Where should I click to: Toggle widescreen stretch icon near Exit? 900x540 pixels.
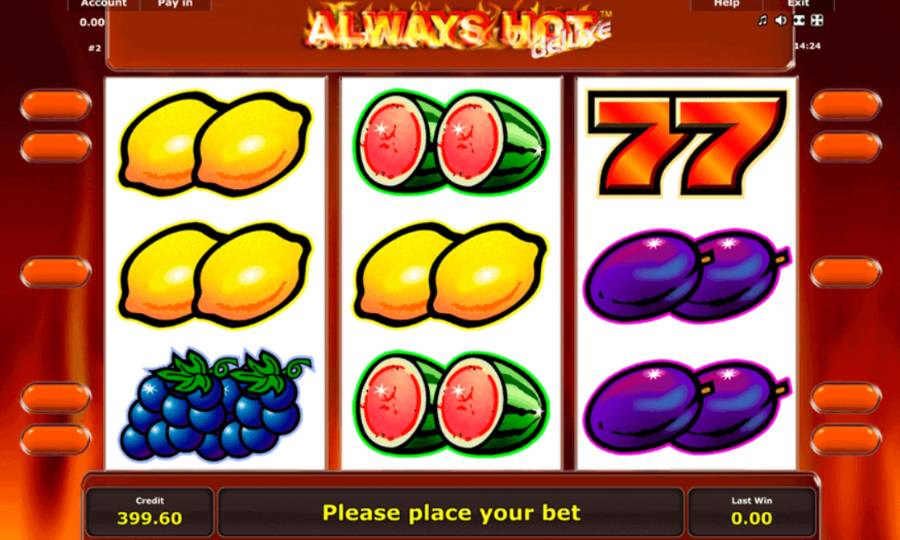click(799, 21)
